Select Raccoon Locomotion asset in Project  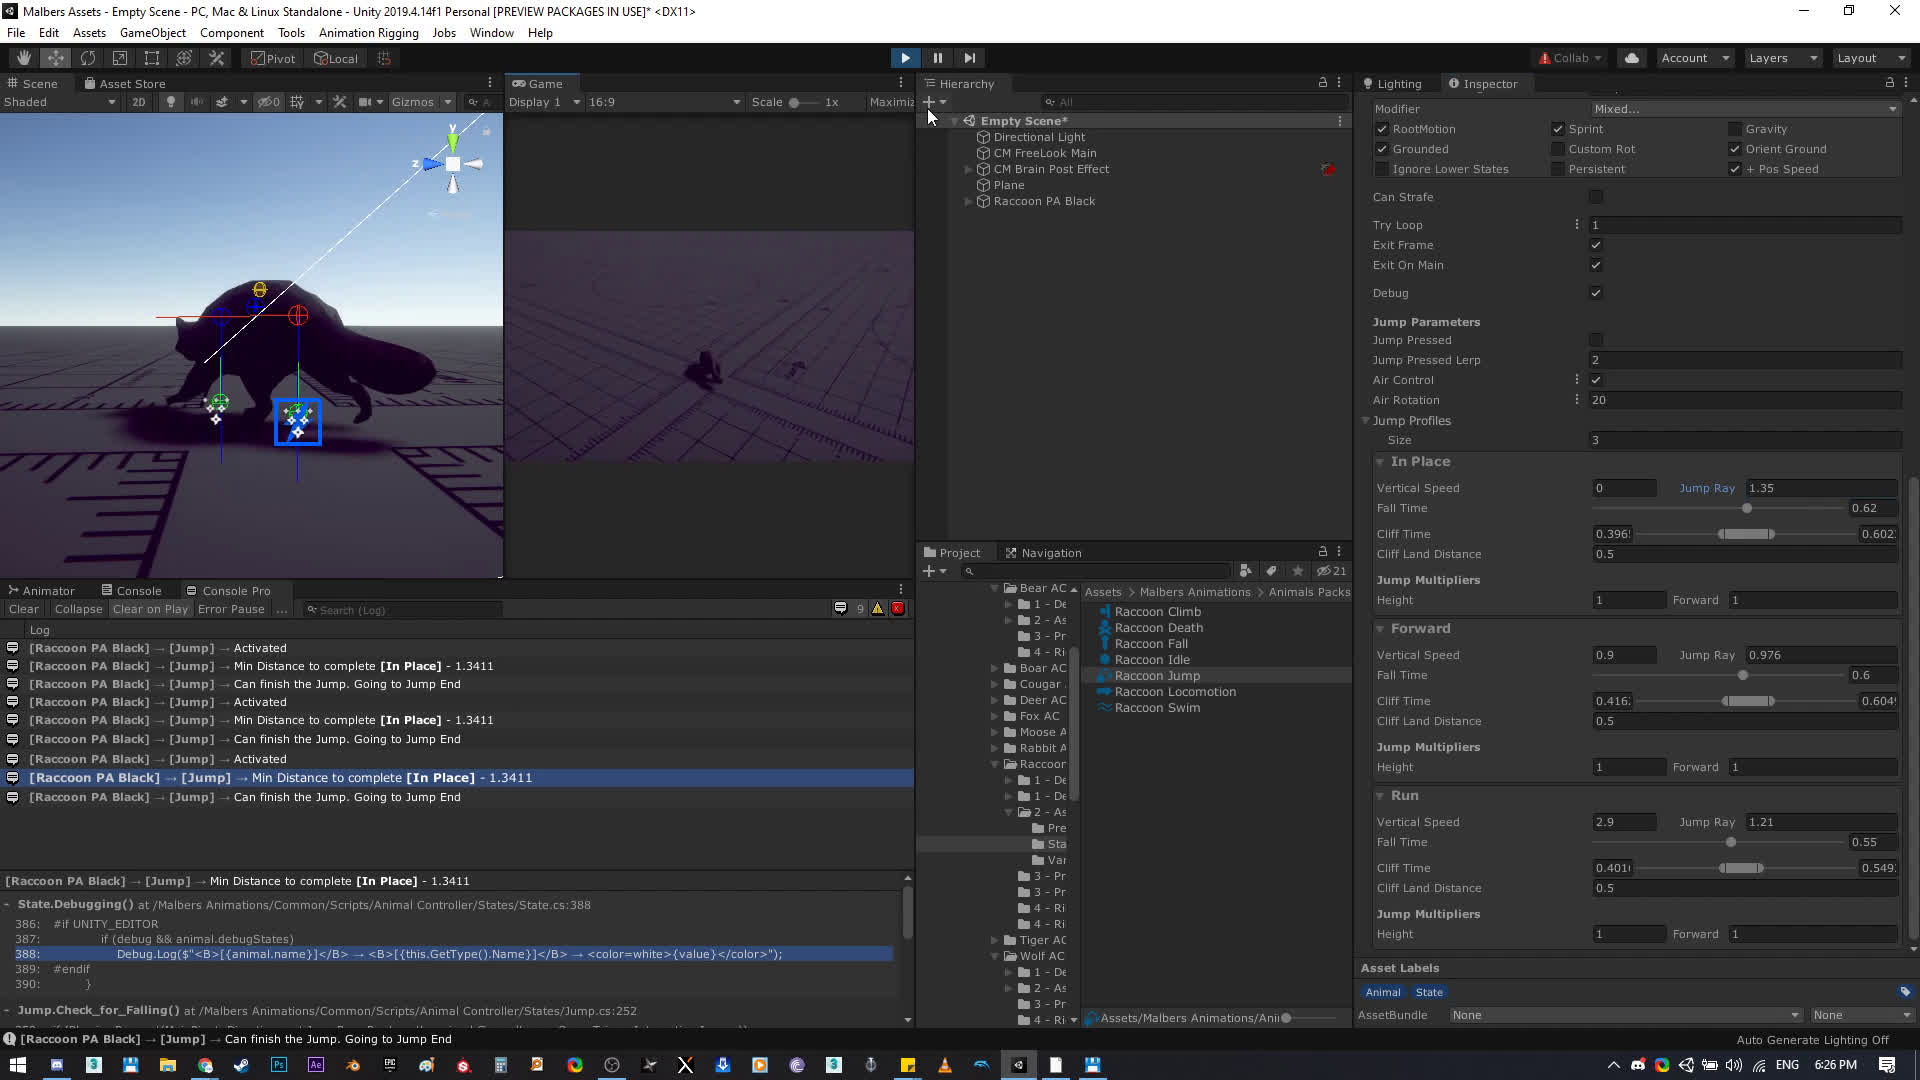tap(1175, 692)
